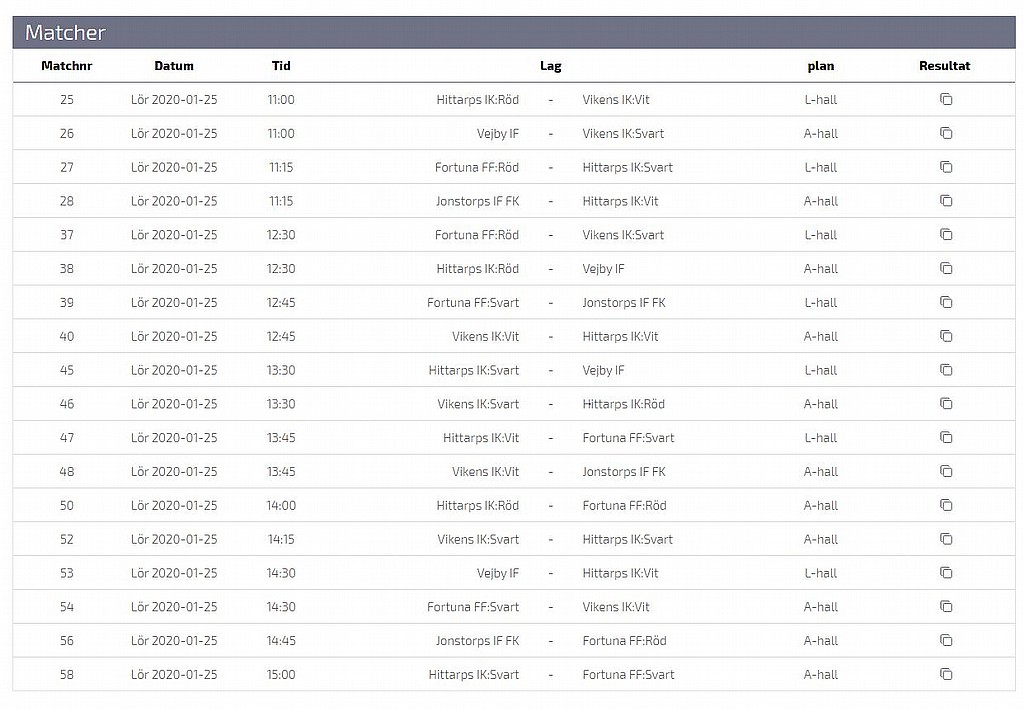Click the Lag column header
The image size is (1024, 711).
tap(551, 66)
